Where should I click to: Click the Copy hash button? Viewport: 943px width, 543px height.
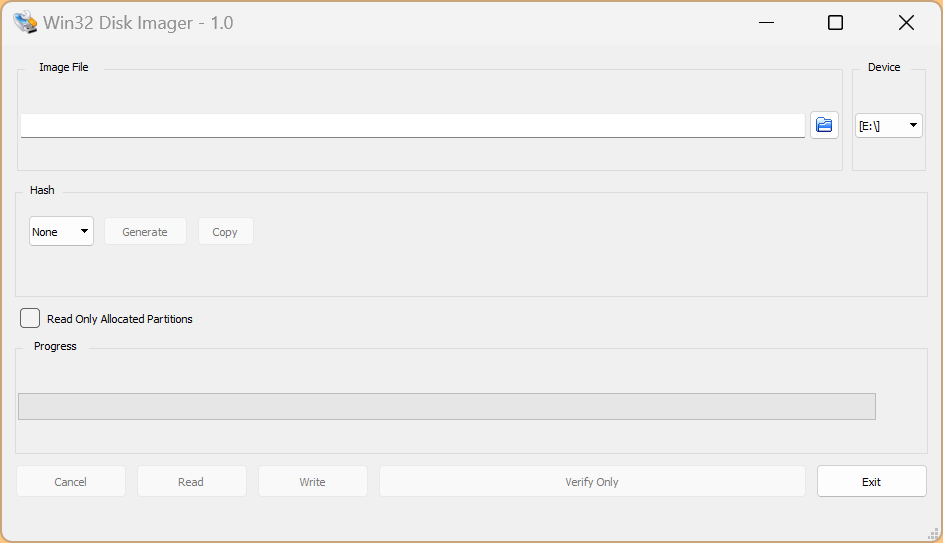tap(226, 232)
